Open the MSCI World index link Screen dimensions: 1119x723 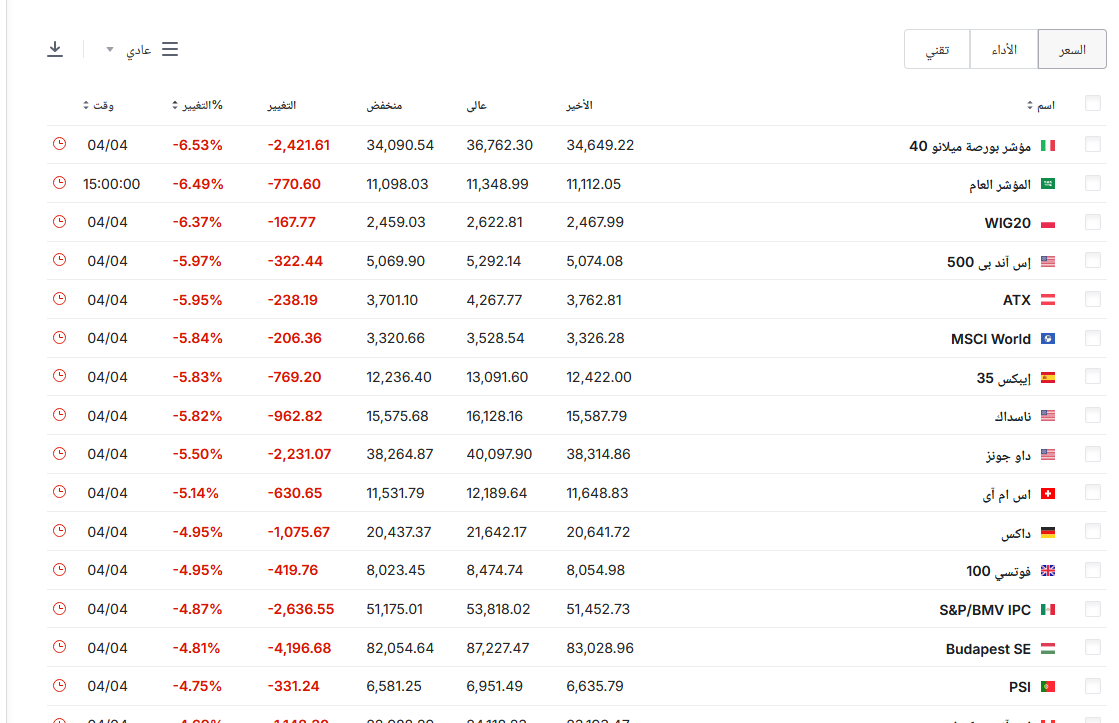991,339
